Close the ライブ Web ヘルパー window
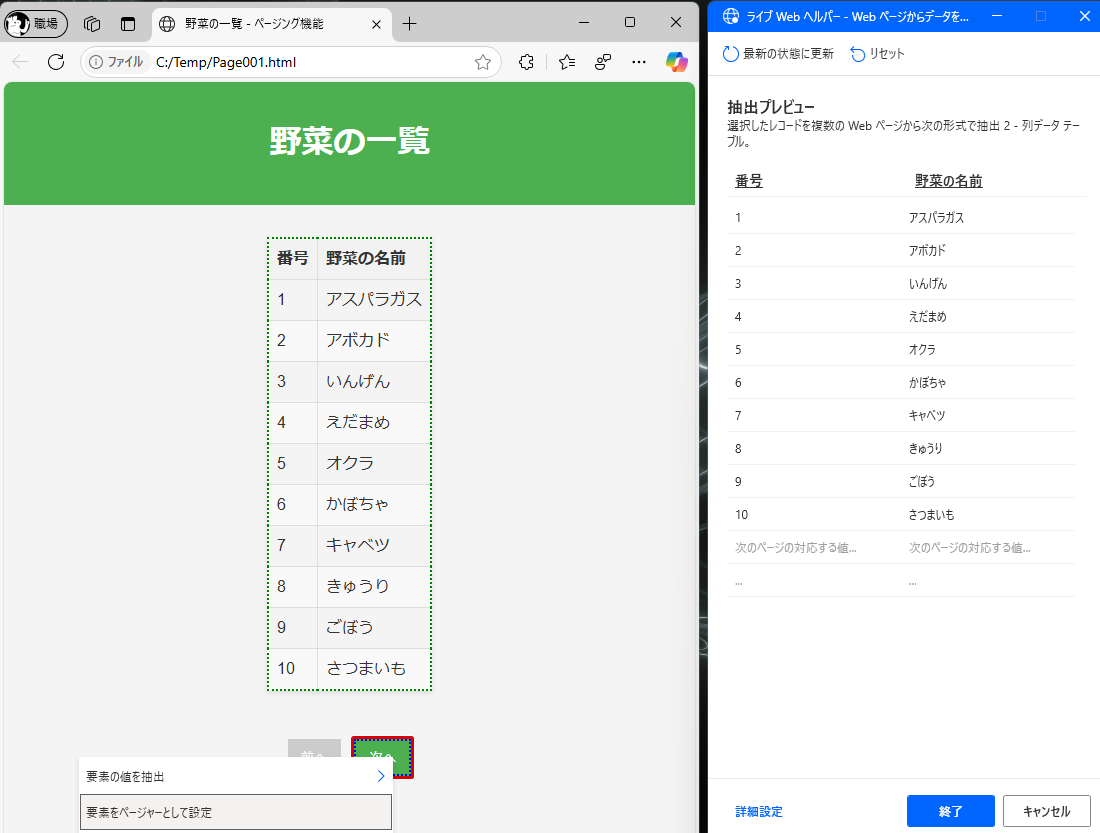 point(1085,16)
